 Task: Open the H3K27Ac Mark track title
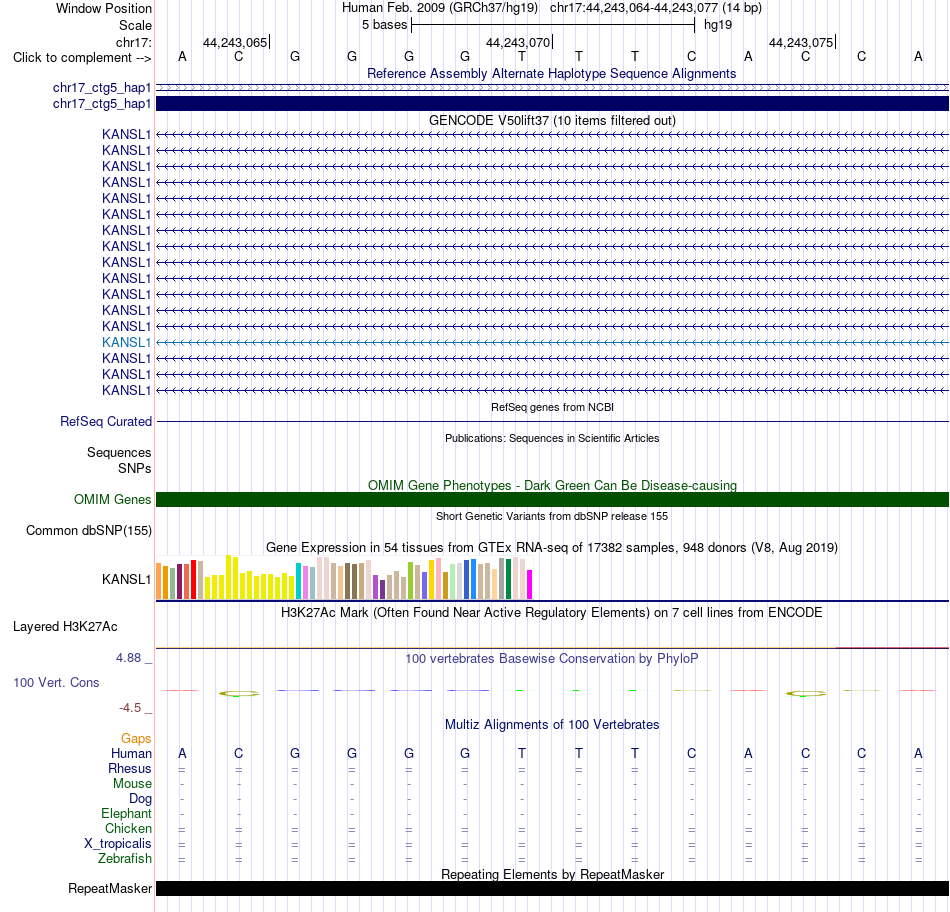tap(551, 612)
